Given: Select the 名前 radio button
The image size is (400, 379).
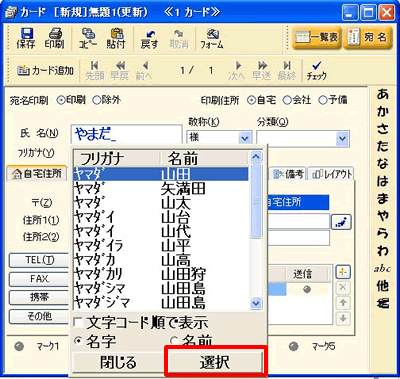Looking at the screenshot, I should click(174, 341).
